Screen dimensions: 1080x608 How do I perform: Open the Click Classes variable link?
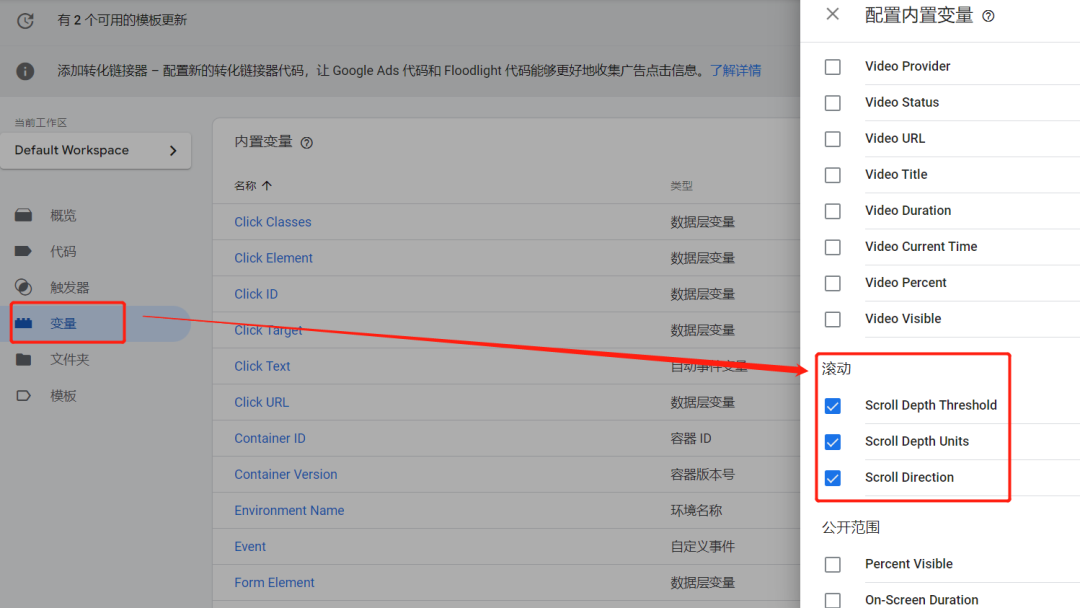272,222
